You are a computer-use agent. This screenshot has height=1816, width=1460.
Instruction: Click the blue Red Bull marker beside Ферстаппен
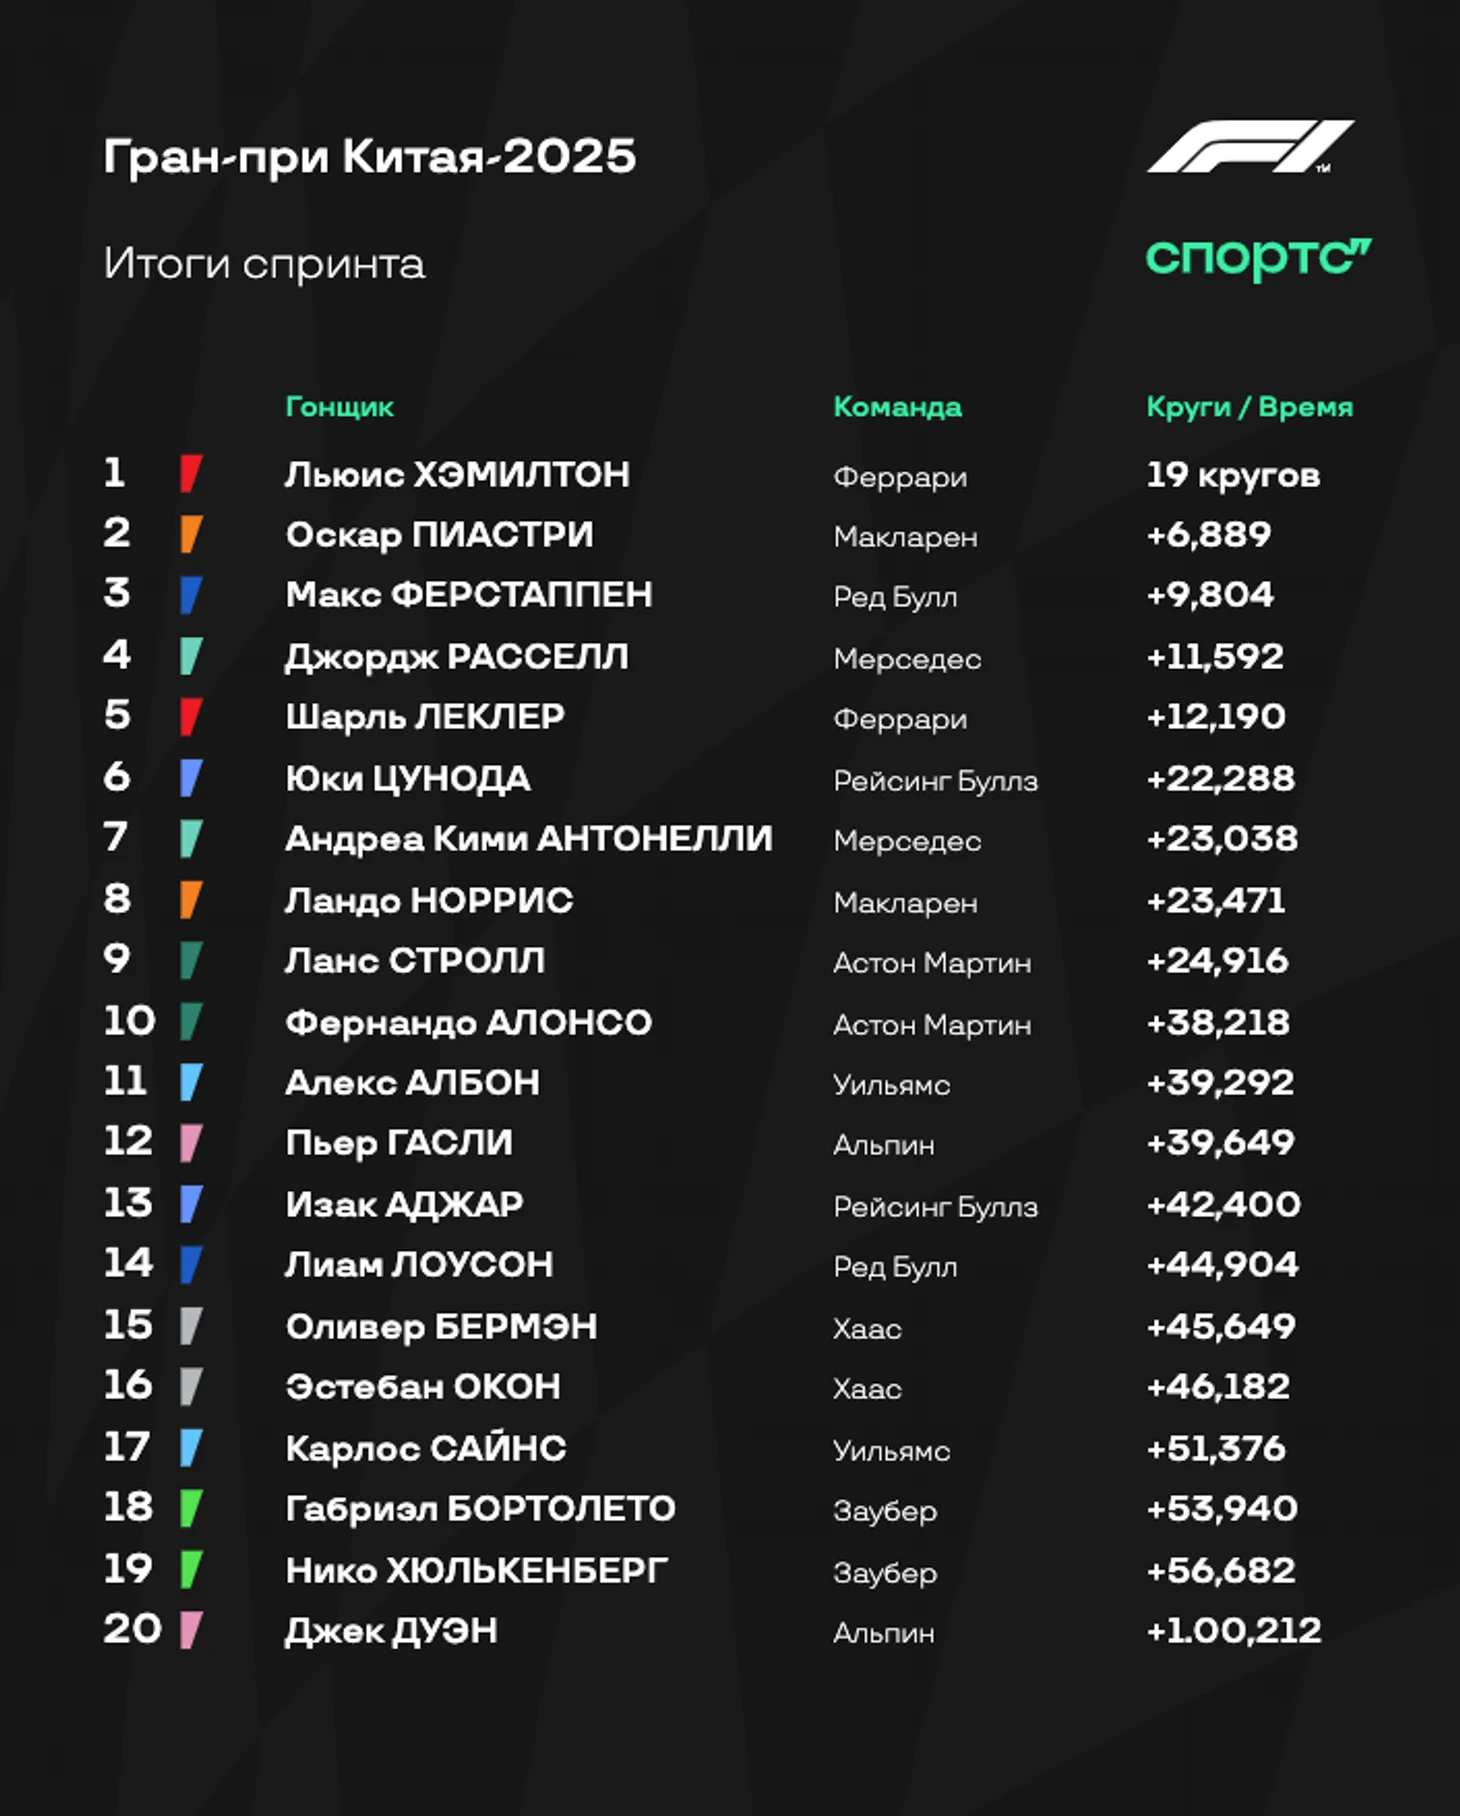191,595
